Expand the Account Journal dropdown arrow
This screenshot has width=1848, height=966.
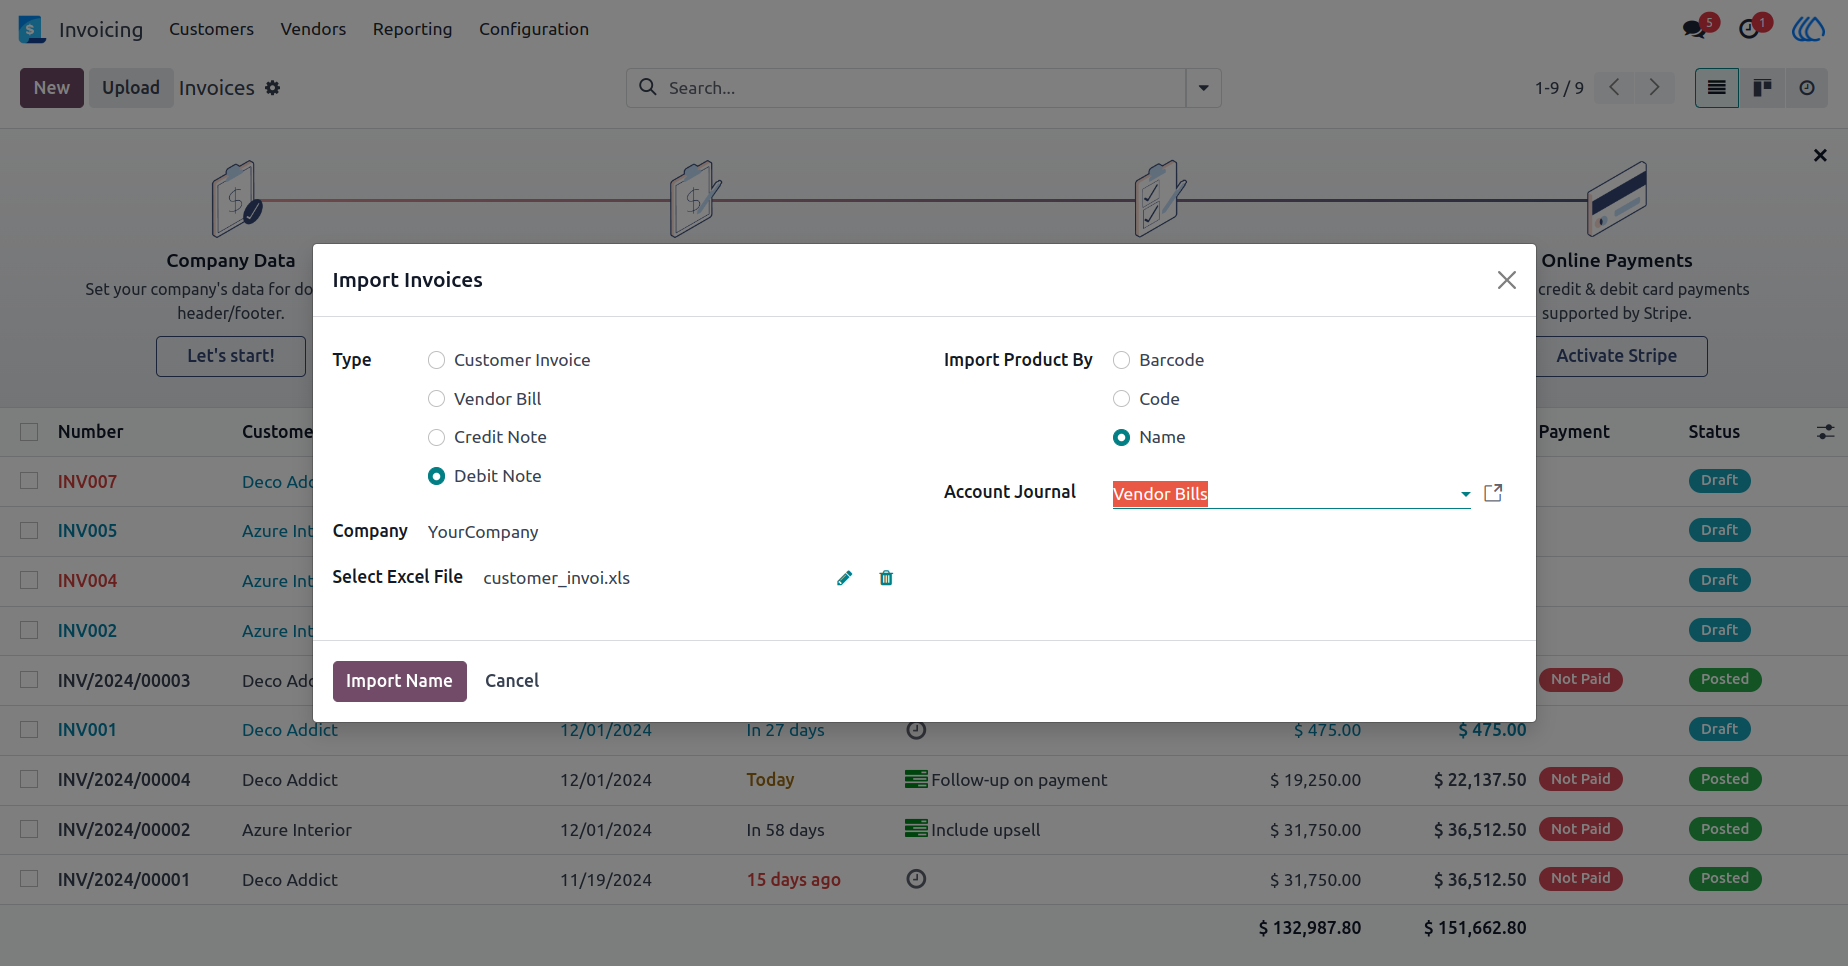[1465, 494]
